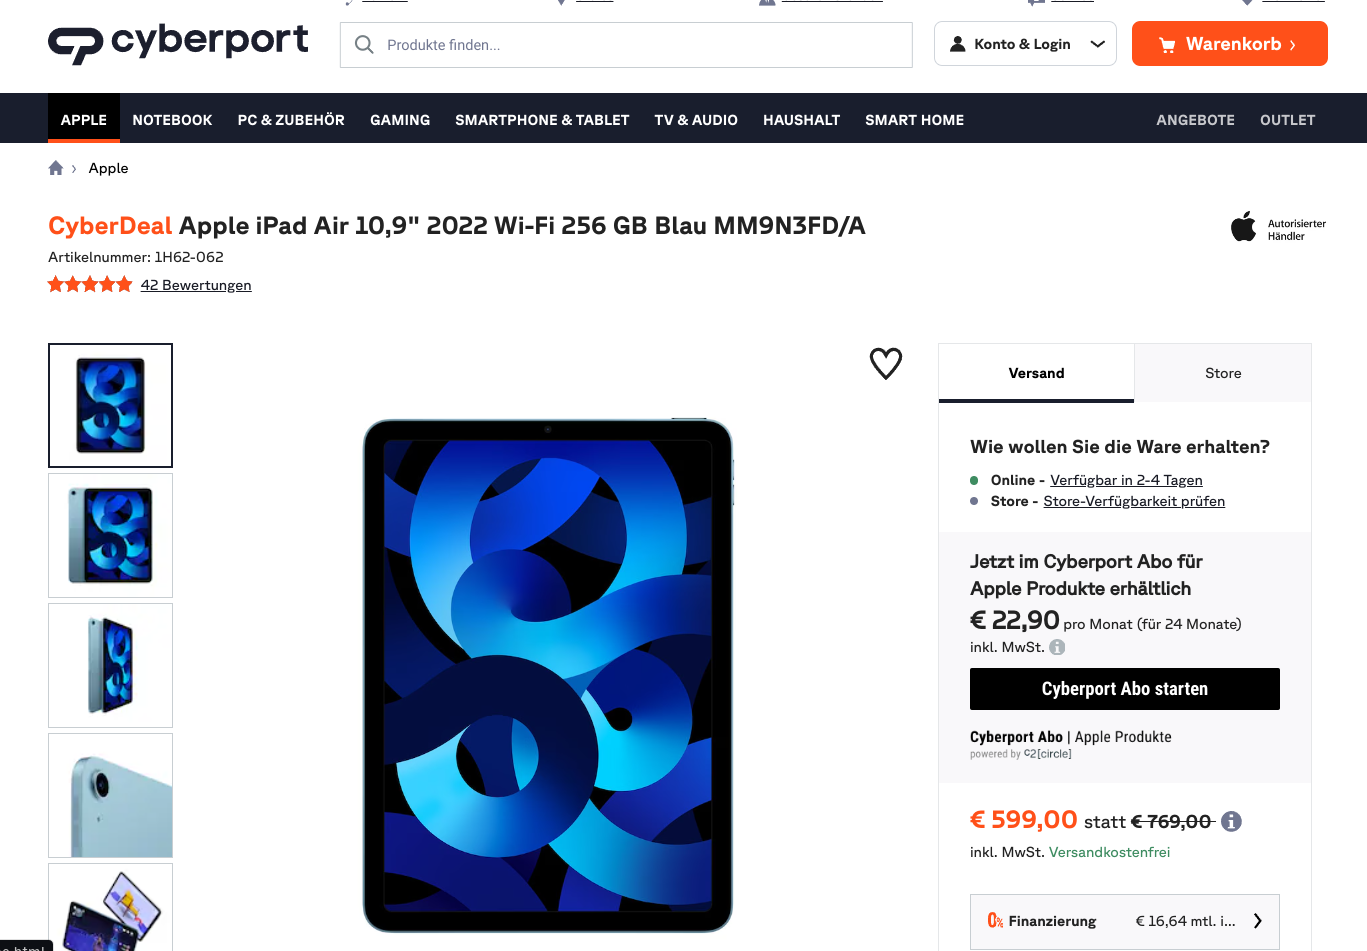The width and height of the screenshot is (1367, 951).
Task: Click the Apple authorized reseller logo
Action: [1279, 227]
